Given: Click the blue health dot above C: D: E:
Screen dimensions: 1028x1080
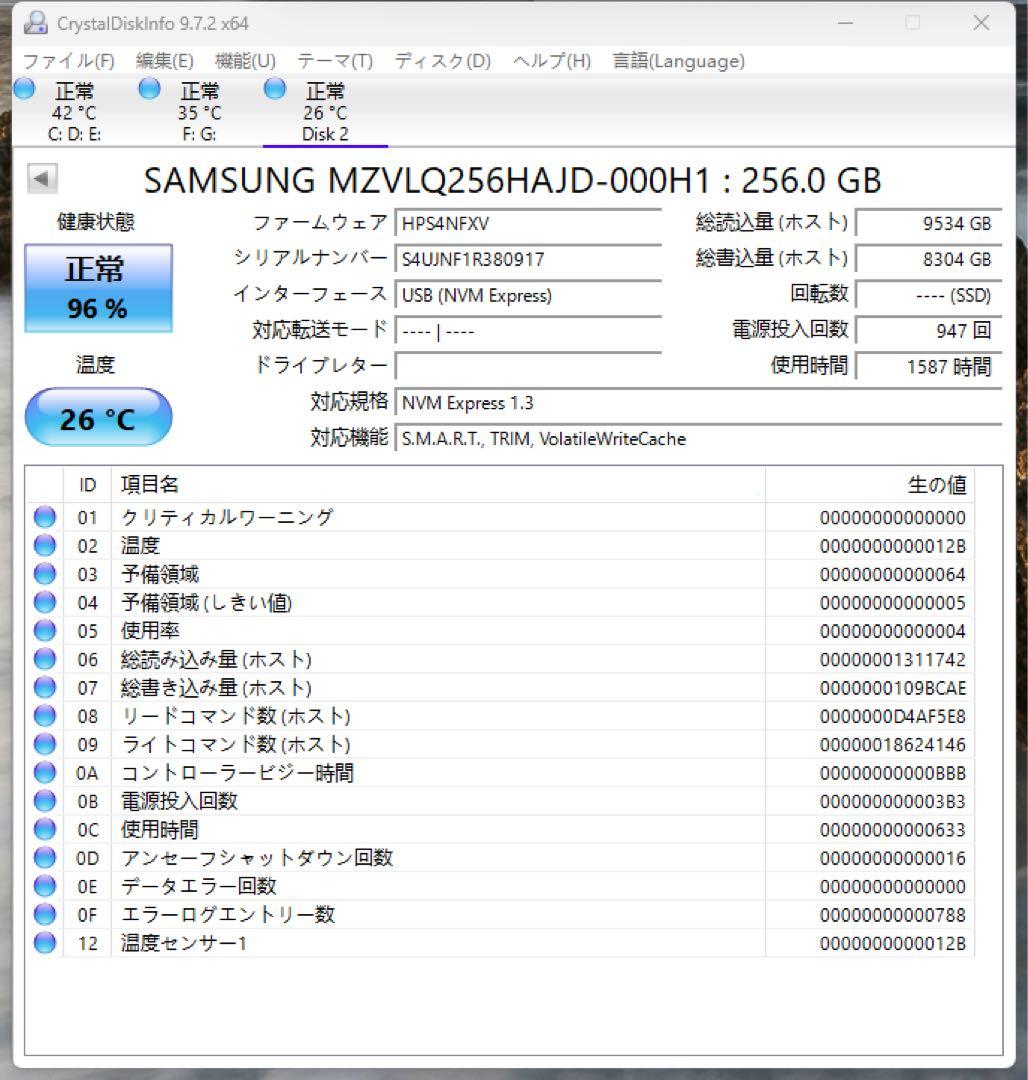Looking at the screenshot, I should pos(22,89).
